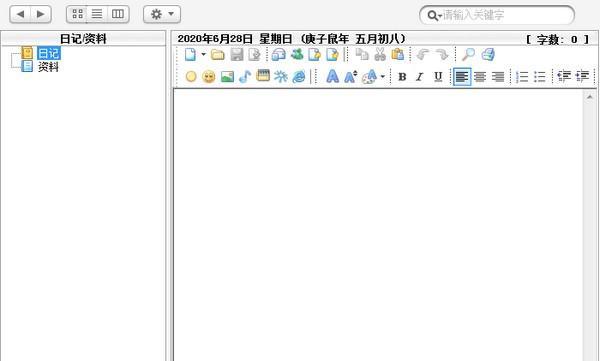Toggle bold formatting (B)

point(402,77)
